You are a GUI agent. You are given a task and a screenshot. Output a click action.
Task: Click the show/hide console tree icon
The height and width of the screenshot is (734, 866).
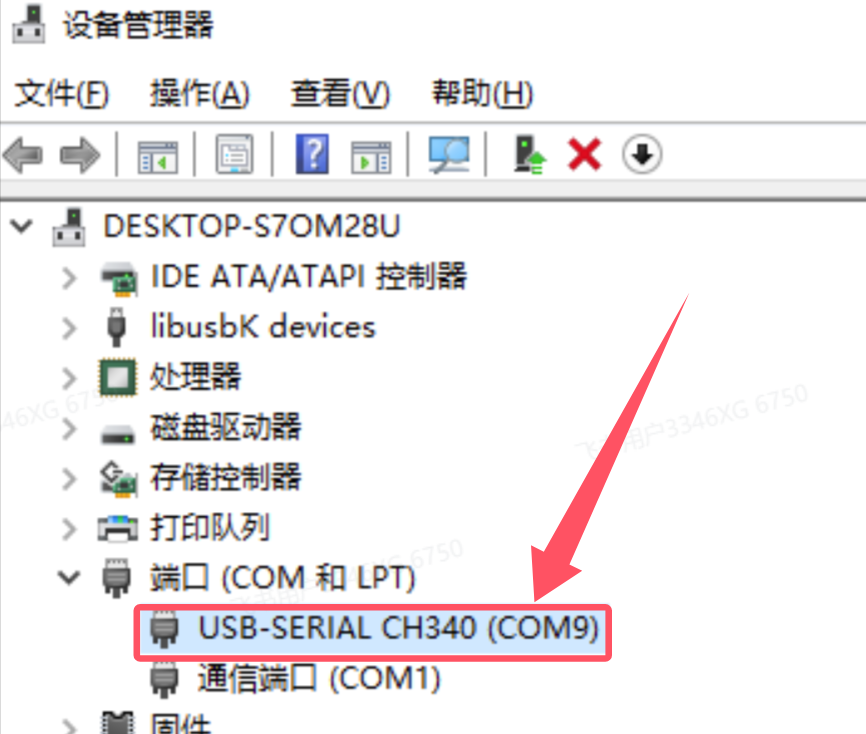(158, 157)
